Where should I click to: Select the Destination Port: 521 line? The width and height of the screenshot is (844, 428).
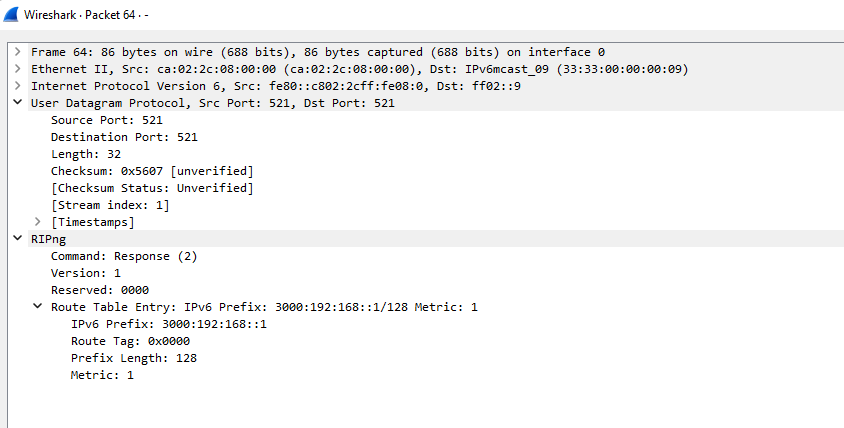pos(123,137)
